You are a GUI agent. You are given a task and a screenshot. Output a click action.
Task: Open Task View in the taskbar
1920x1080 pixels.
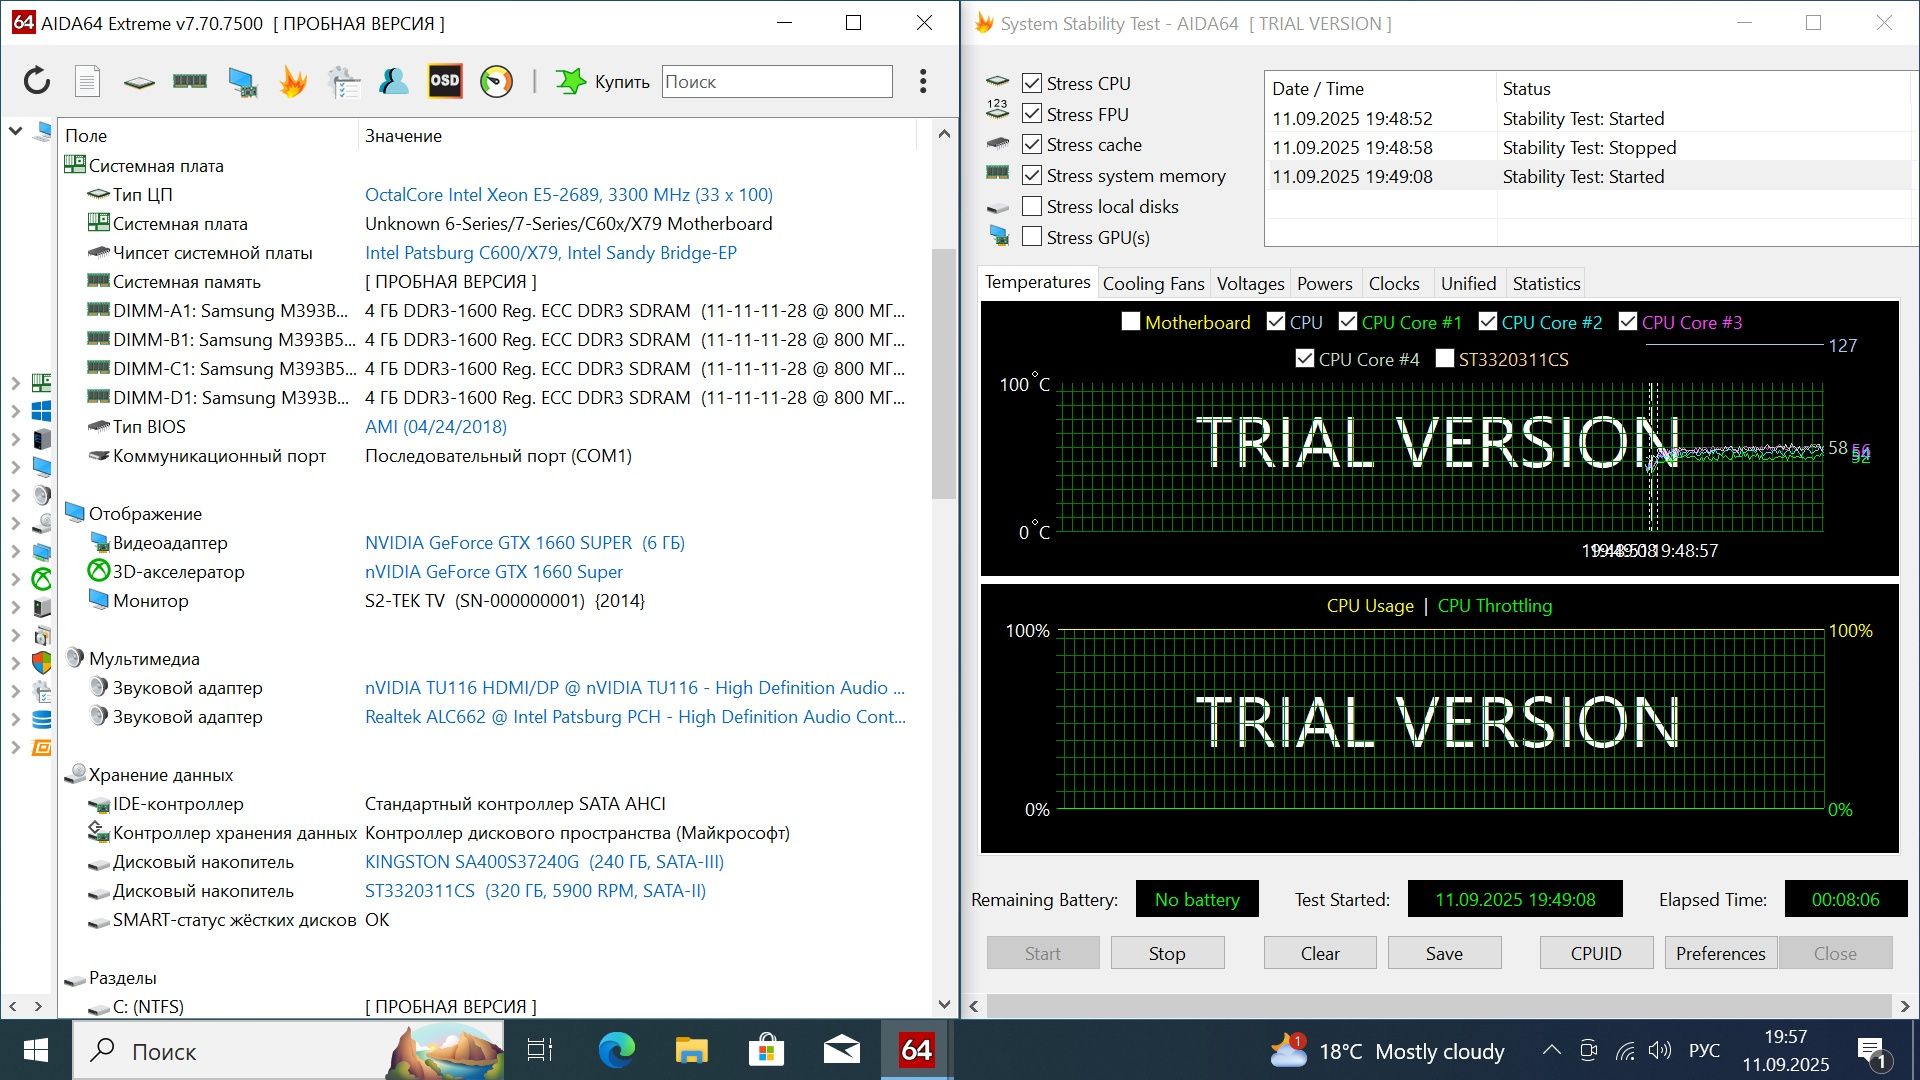click(x=540, y=1050)
